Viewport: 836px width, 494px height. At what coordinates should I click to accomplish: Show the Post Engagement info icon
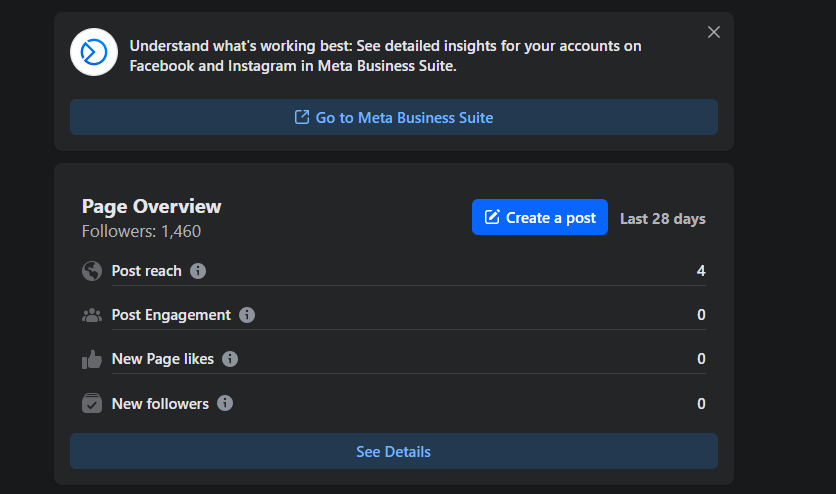[x=247, y=315]
